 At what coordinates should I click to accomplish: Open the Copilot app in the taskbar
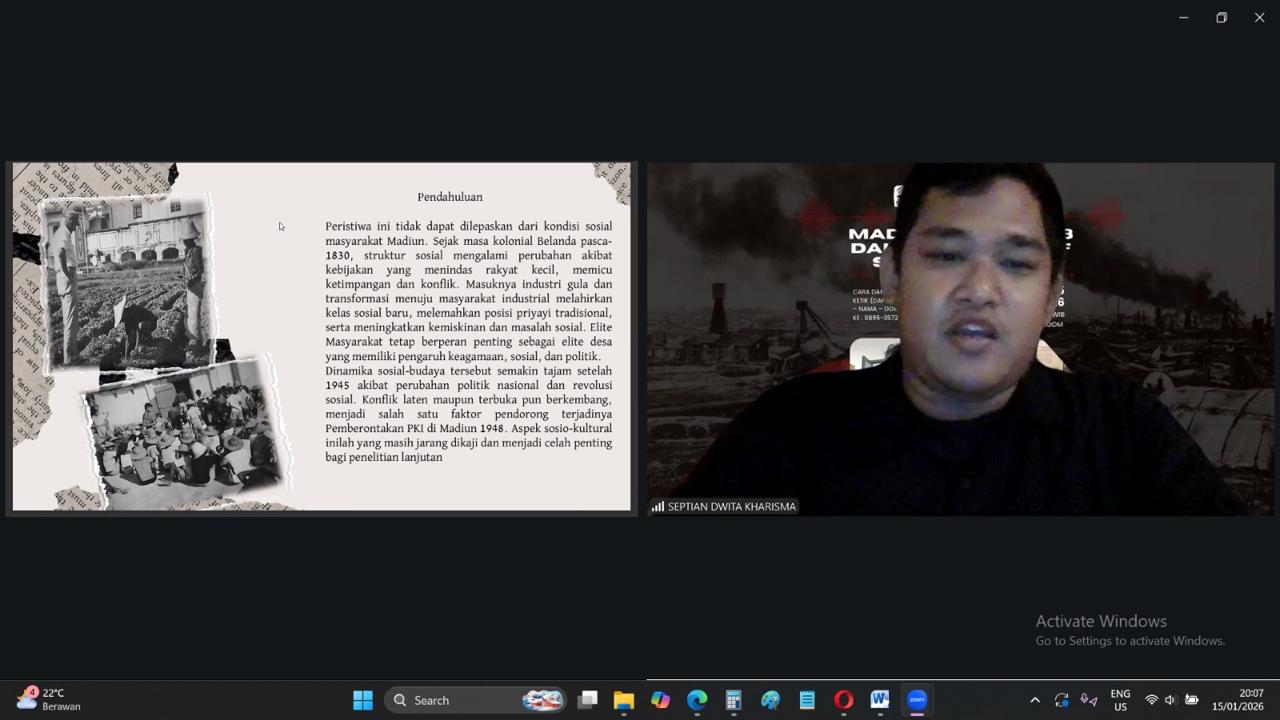tap(660, 700)
